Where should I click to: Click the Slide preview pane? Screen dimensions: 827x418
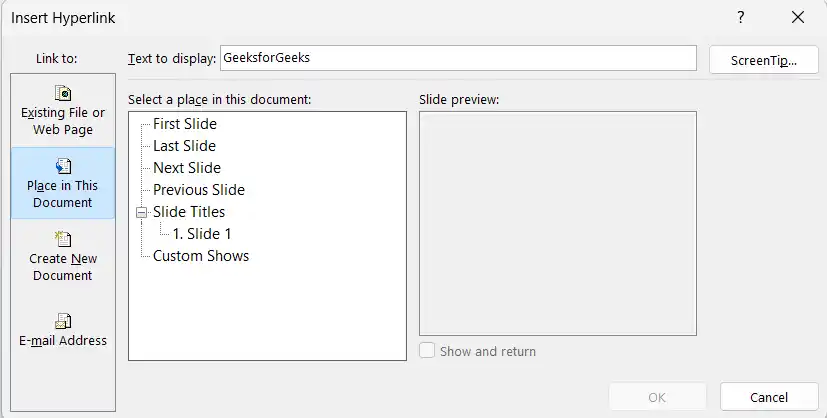point(558,223)
